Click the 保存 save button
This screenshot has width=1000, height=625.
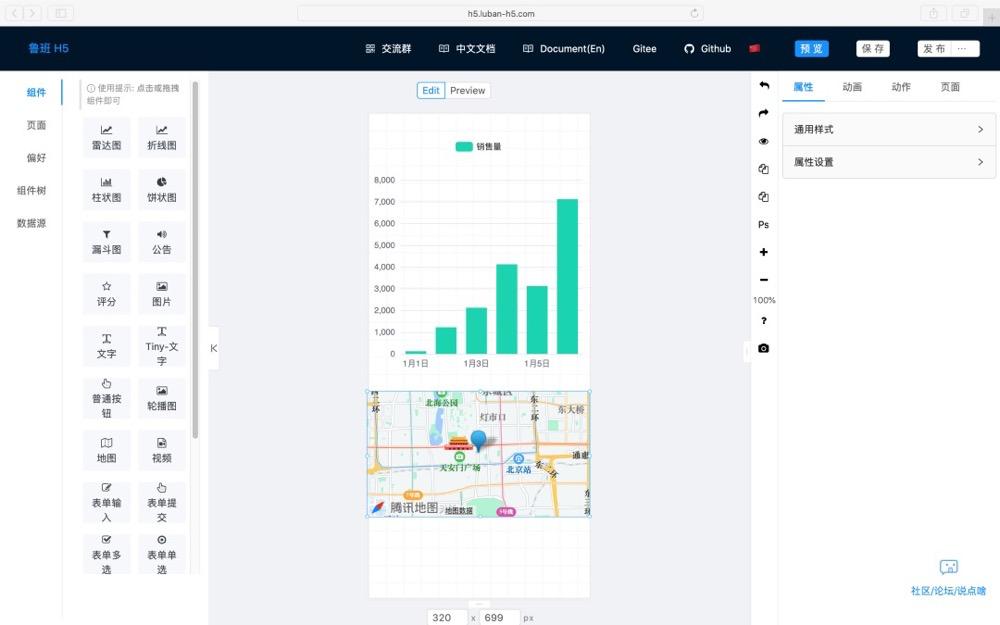point(872,48)
